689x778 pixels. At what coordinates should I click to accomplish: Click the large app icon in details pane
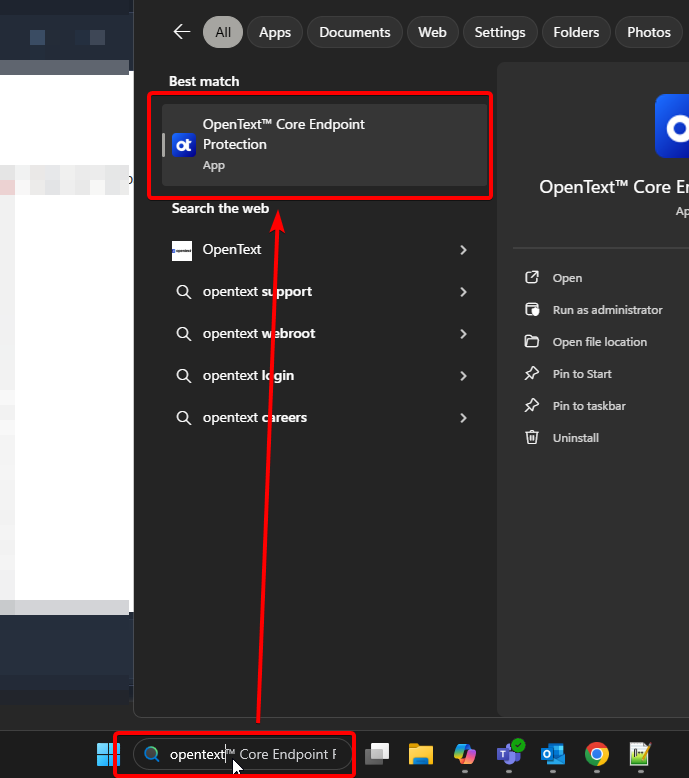(x=672, y=126)
